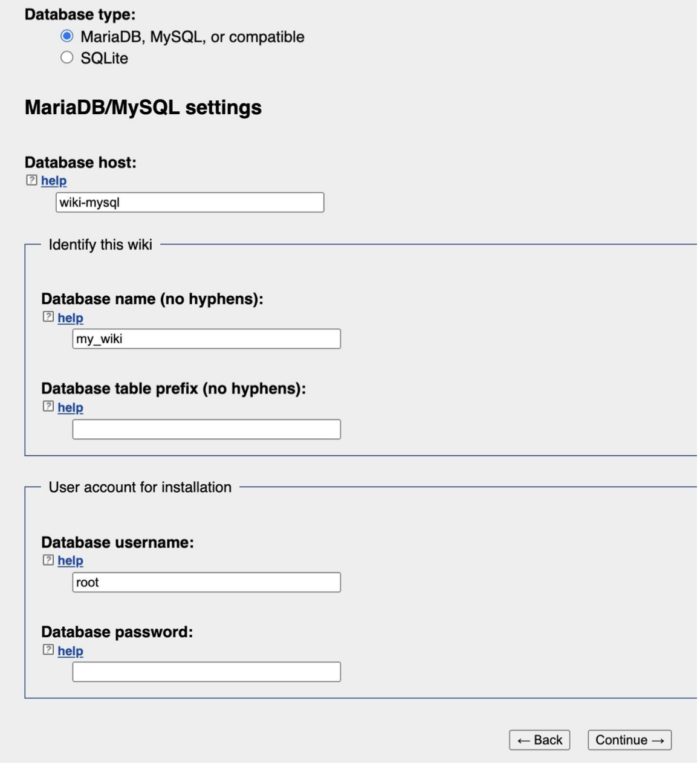Image resolution: width=700 pixels, height=764 pixels.
Task: Click the Database name field containing my_wiki
Action: click(206, 339)
